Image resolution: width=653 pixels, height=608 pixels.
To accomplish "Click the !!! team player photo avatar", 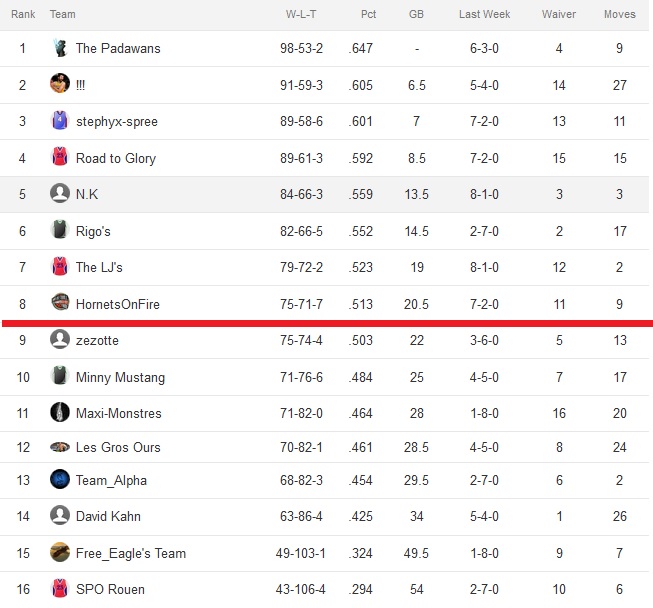I will point(60,83).
